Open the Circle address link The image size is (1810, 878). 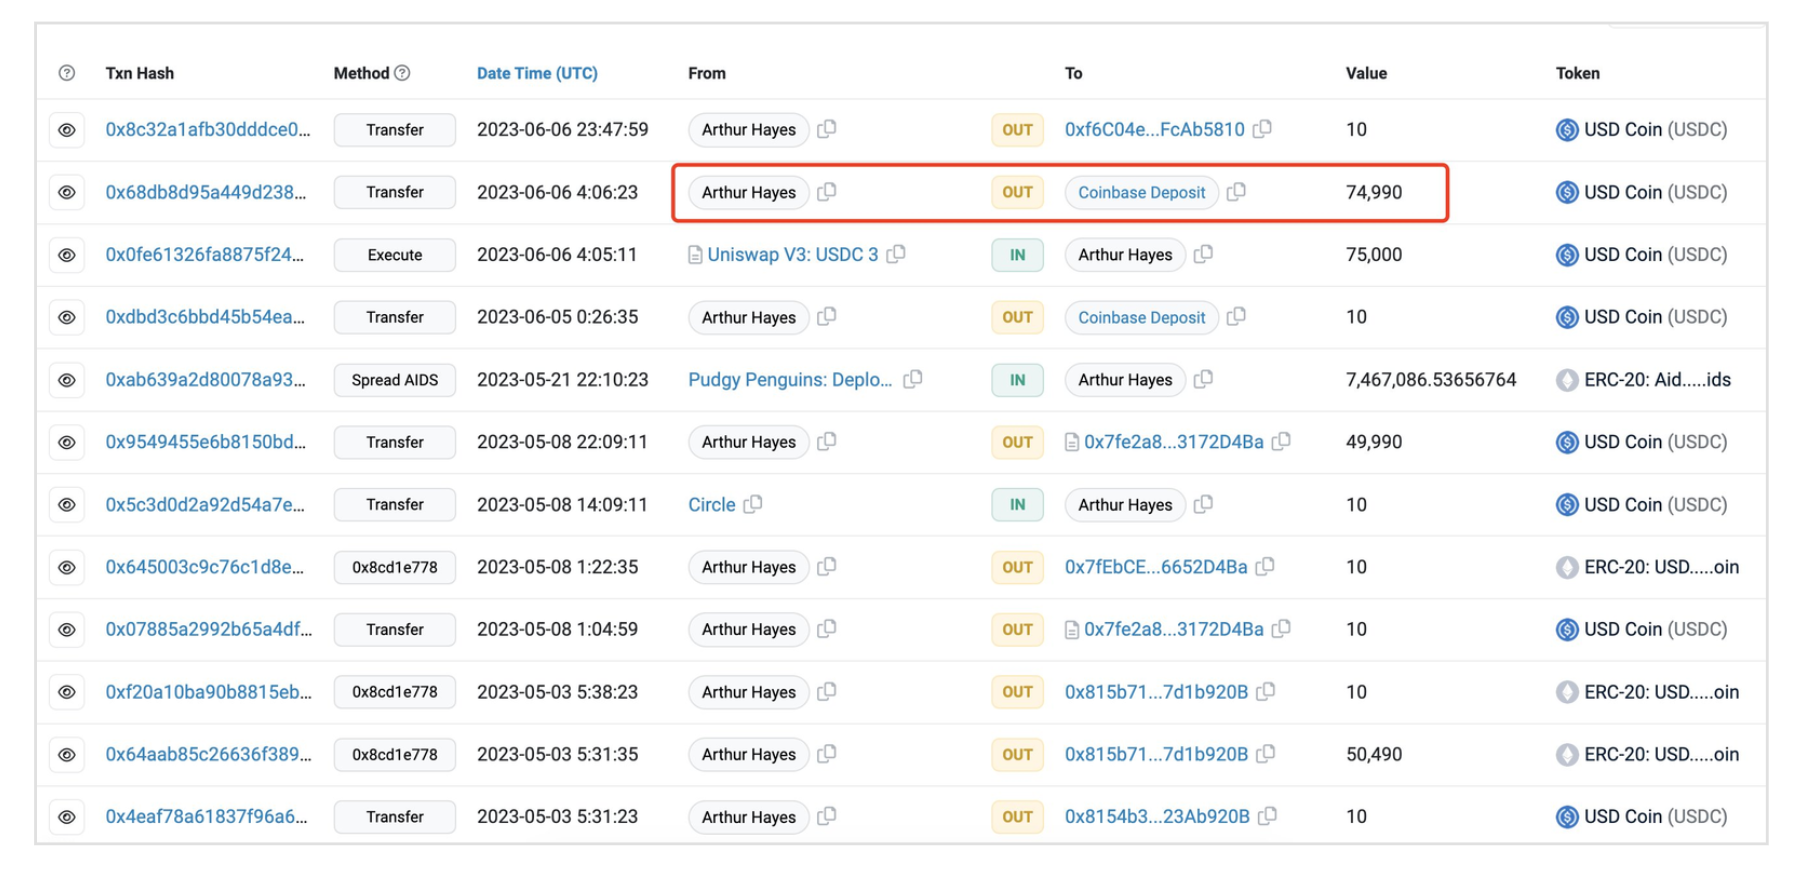click(x=712, y=504)
